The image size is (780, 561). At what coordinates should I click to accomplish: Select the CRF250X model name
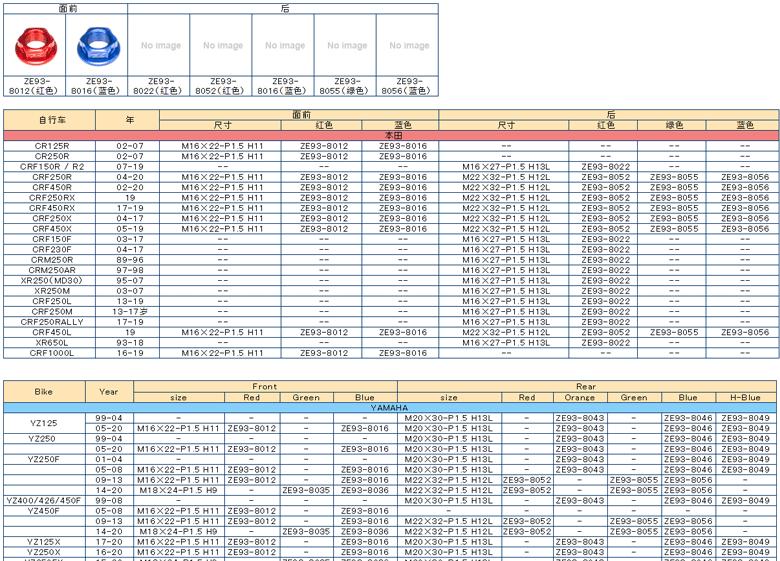point(52,218)
